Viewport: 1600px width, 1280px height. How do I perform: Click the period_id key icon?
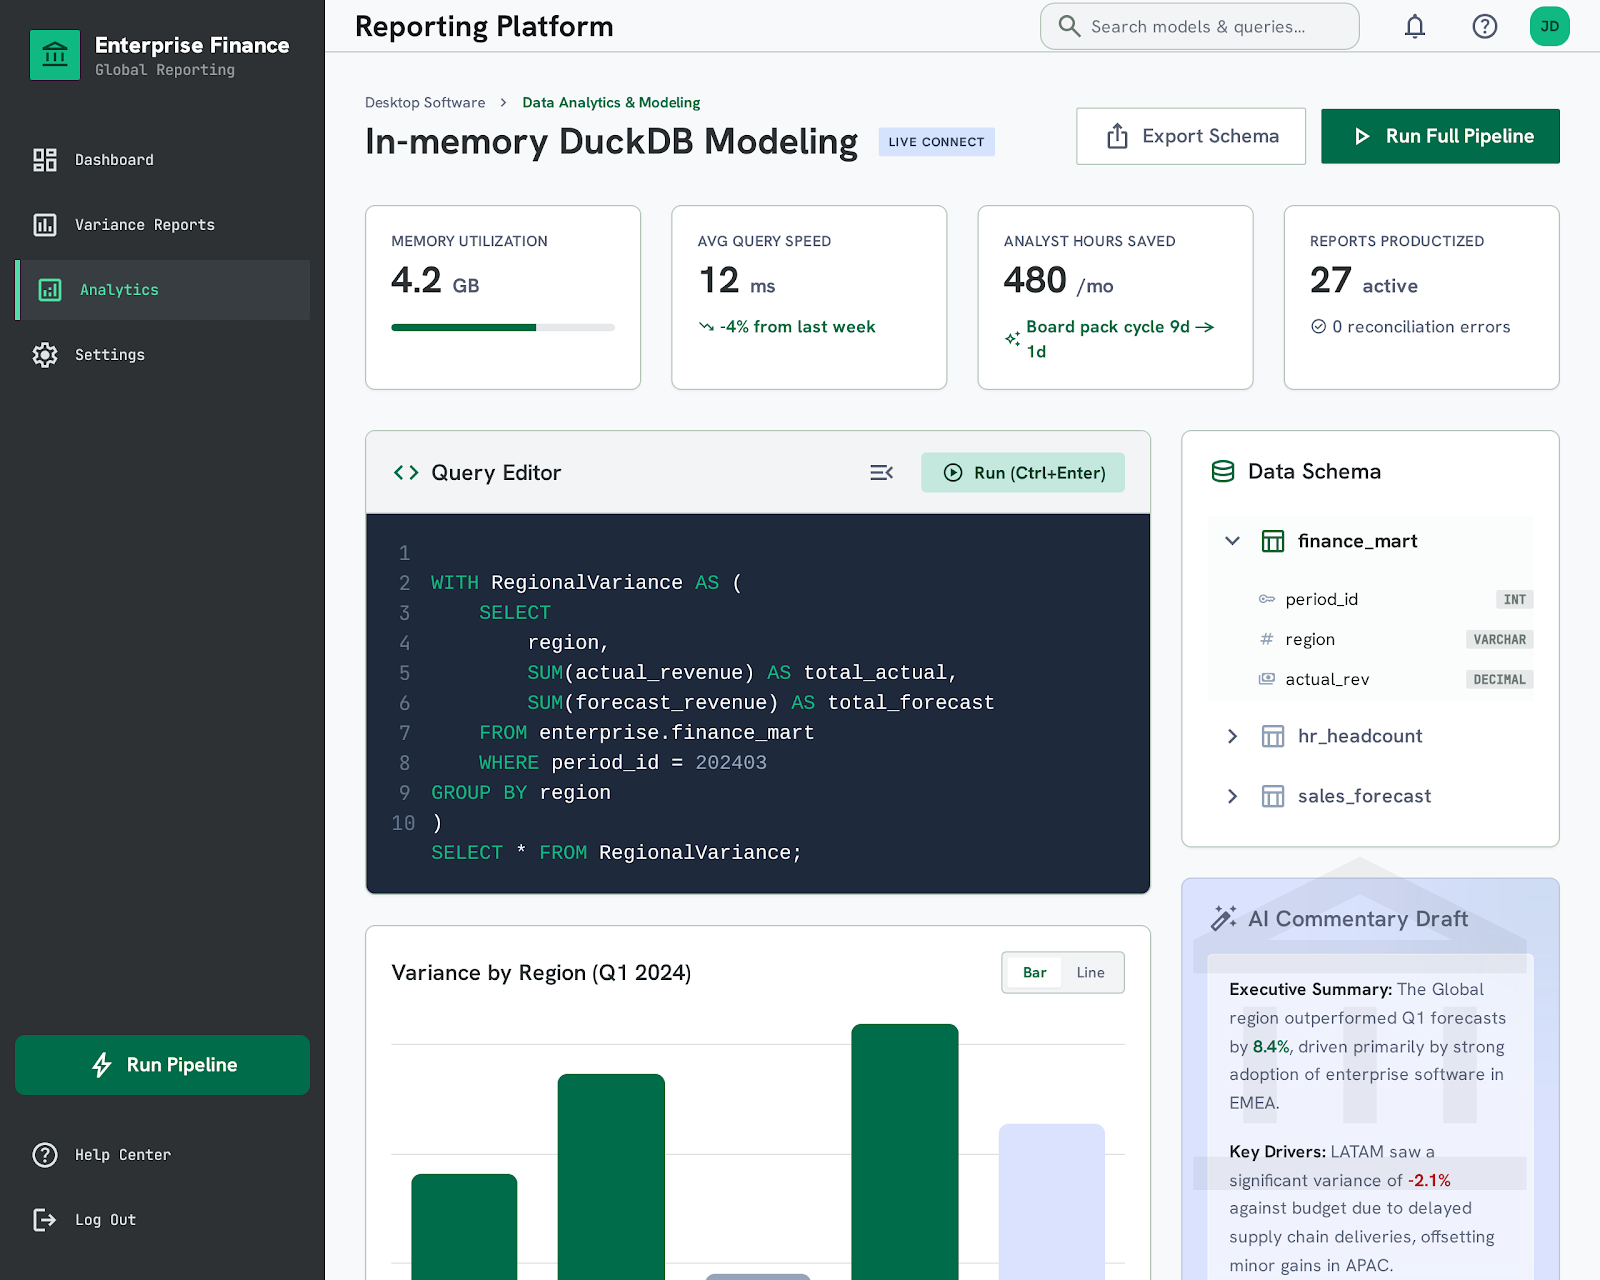tap(1267, 599)
